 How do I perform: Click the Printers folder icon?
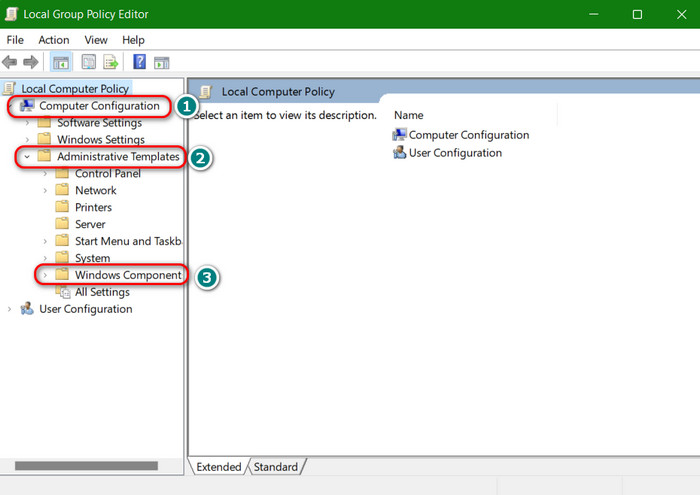pyautogui.click(x=62, y=207)
